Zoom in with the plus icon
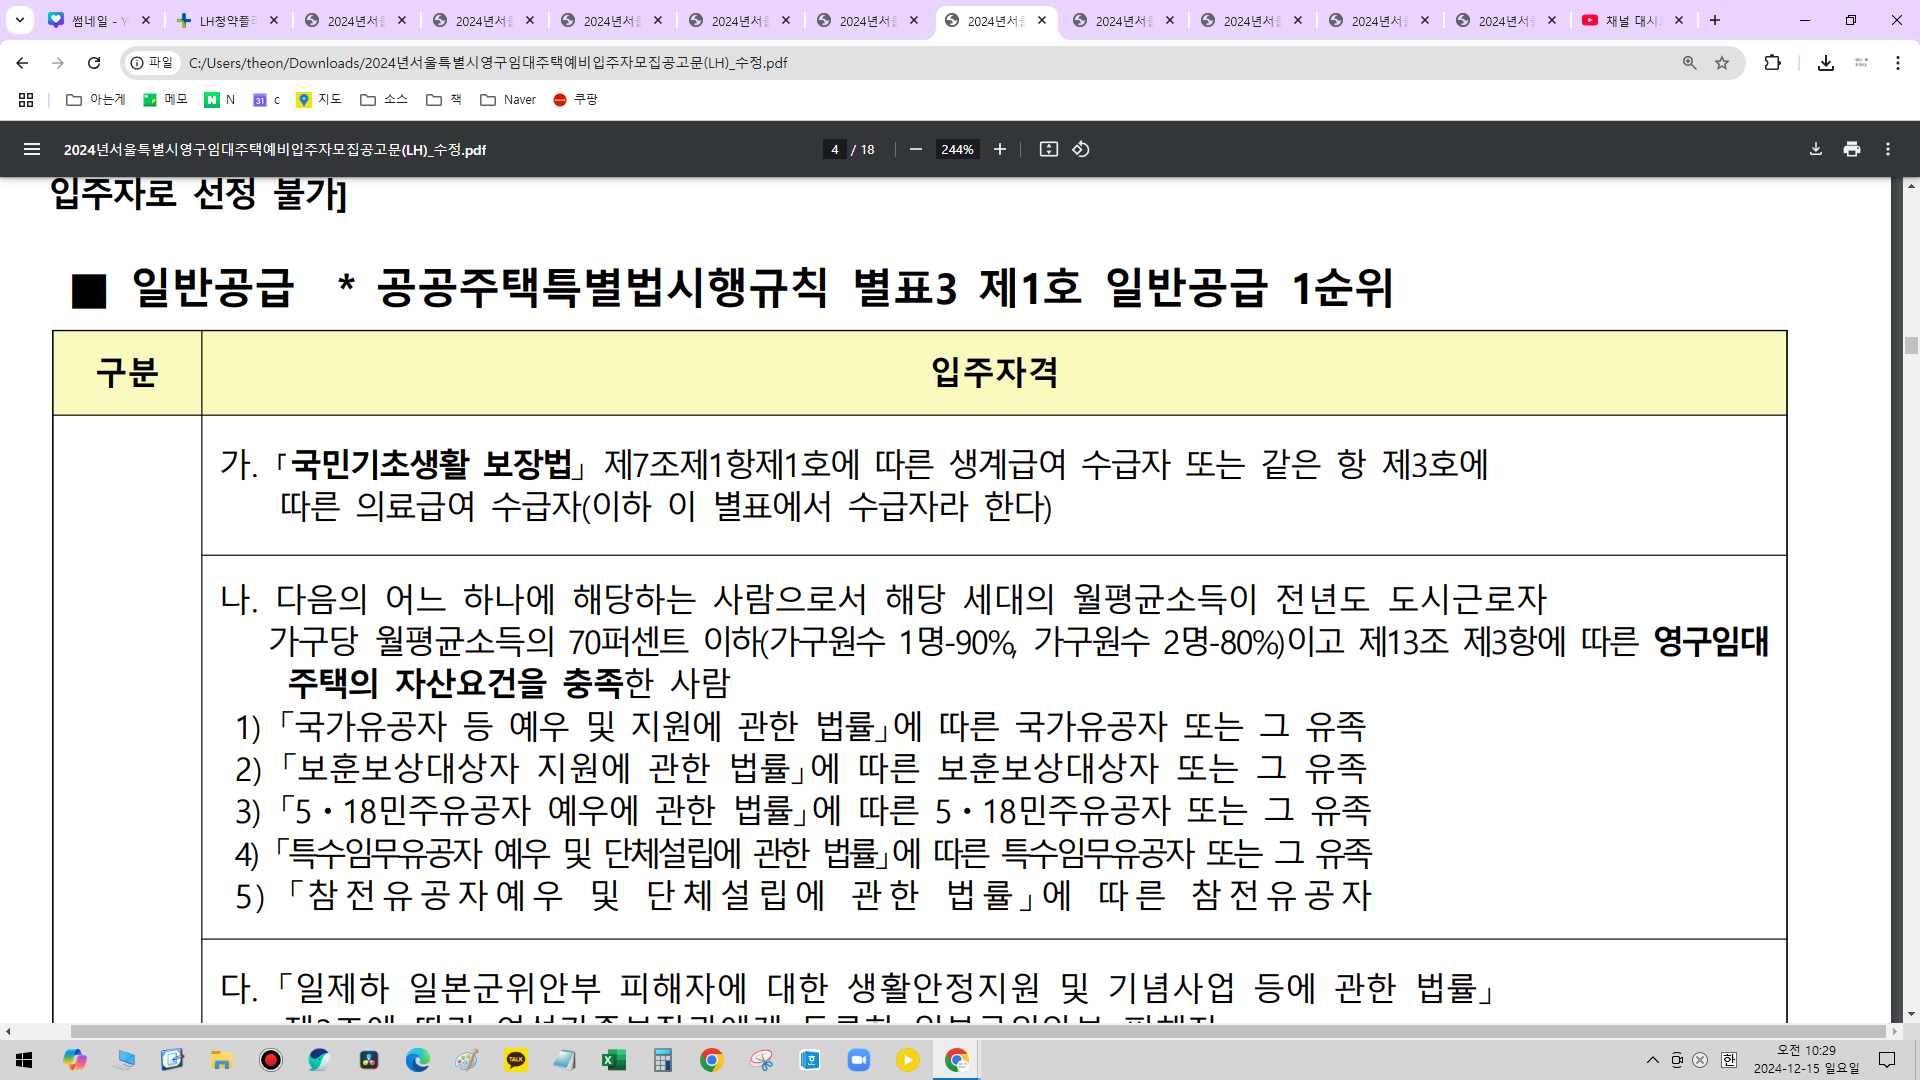 (999, 149)
